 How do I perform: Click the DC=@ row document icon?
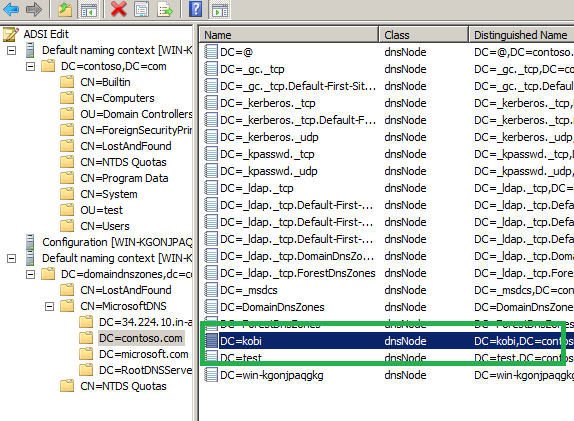[x=211, y=52]
